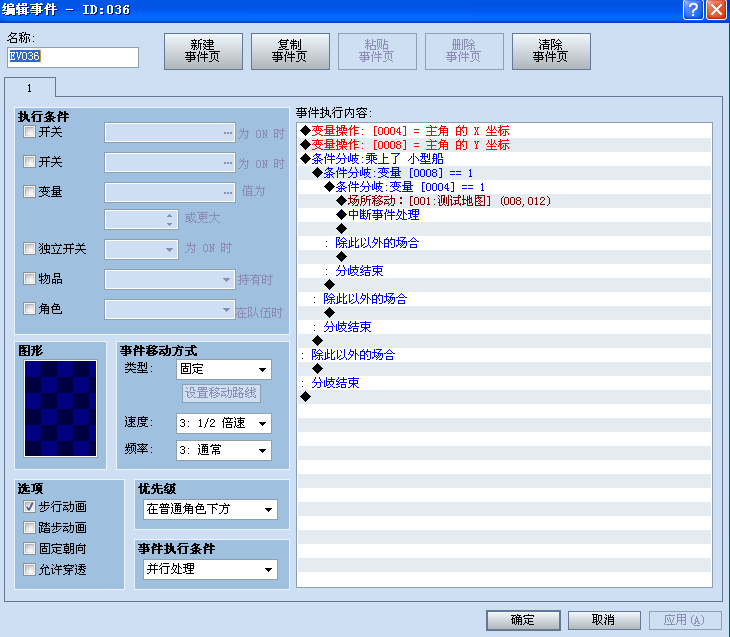Select the middle-level 除此以外的场合 line
This screenshot has height=637, width=730.
click(x=504, y=298)
